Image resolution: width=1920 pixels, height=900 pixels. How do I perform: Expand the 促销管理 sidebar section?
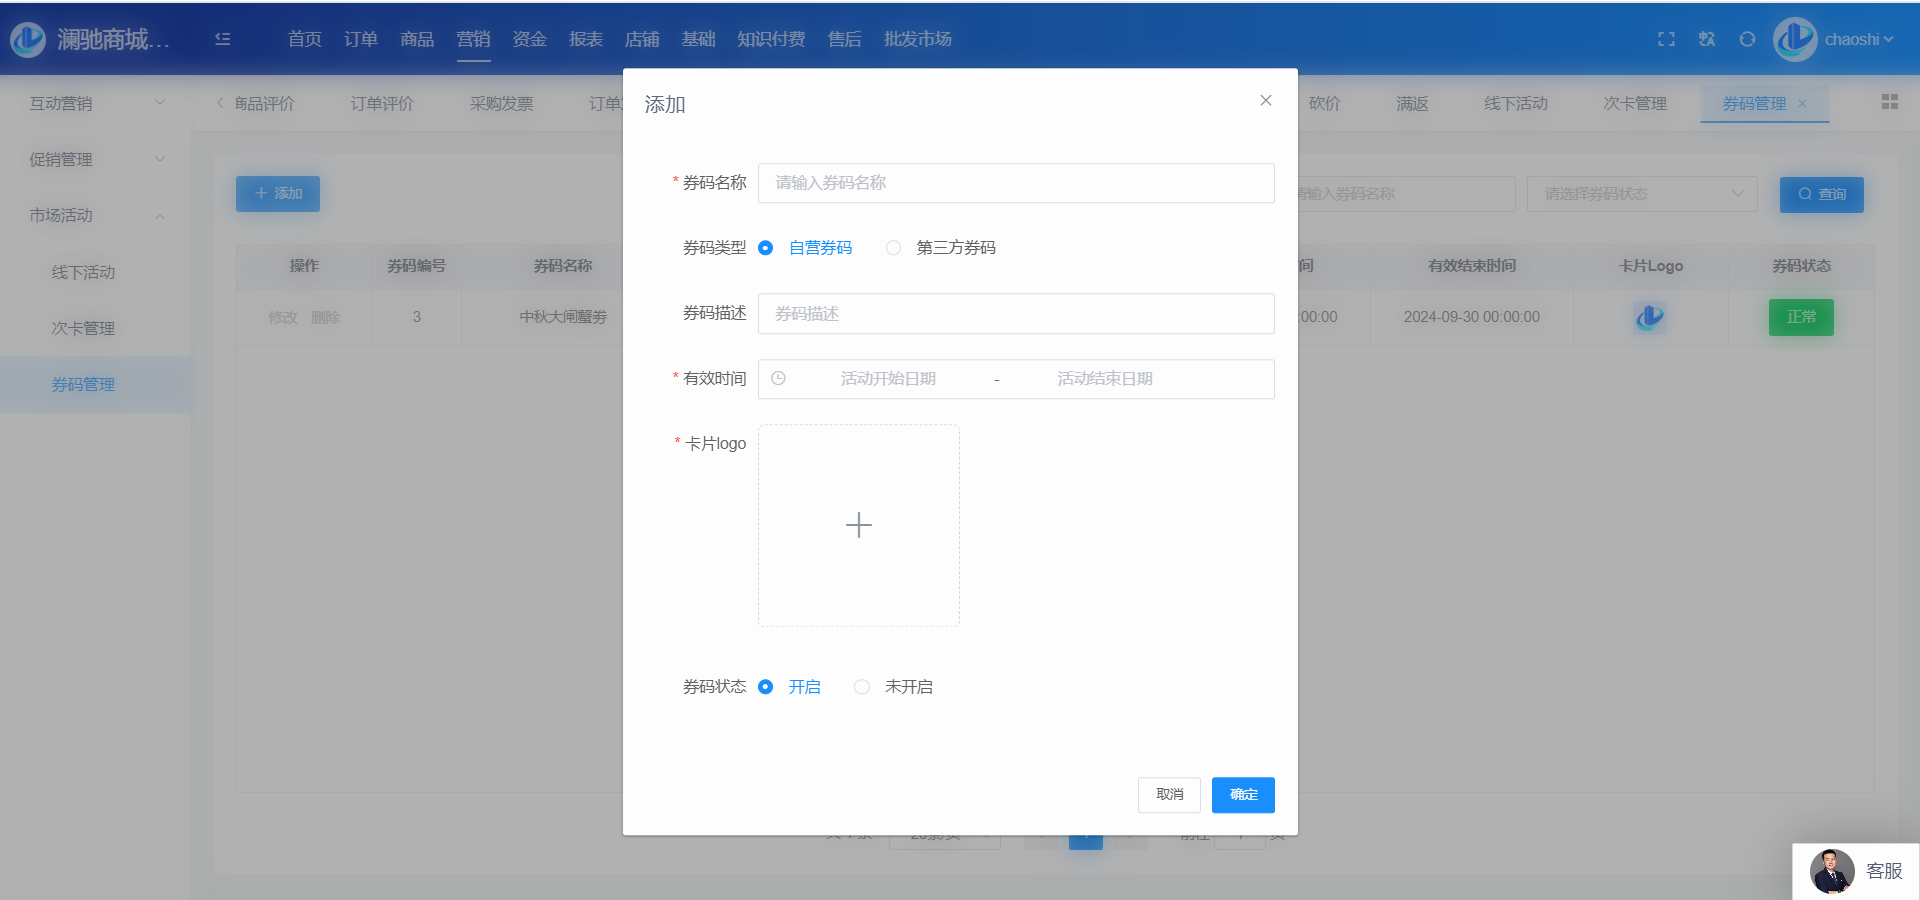(95, 159)
